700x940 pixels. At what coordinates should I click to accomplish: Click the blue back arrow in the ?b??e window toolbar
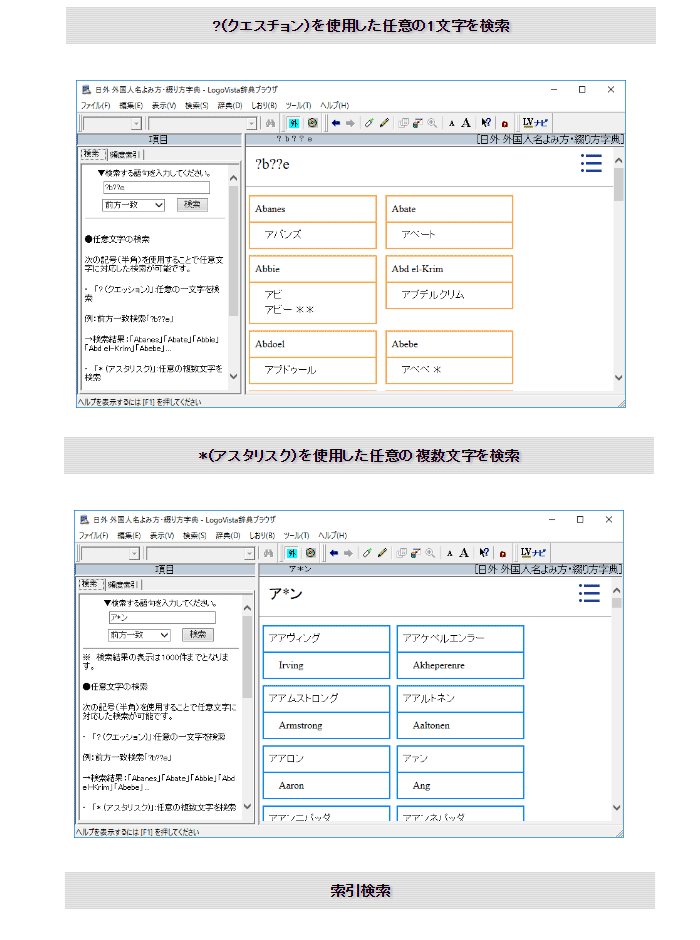click(x=335, y=123)
